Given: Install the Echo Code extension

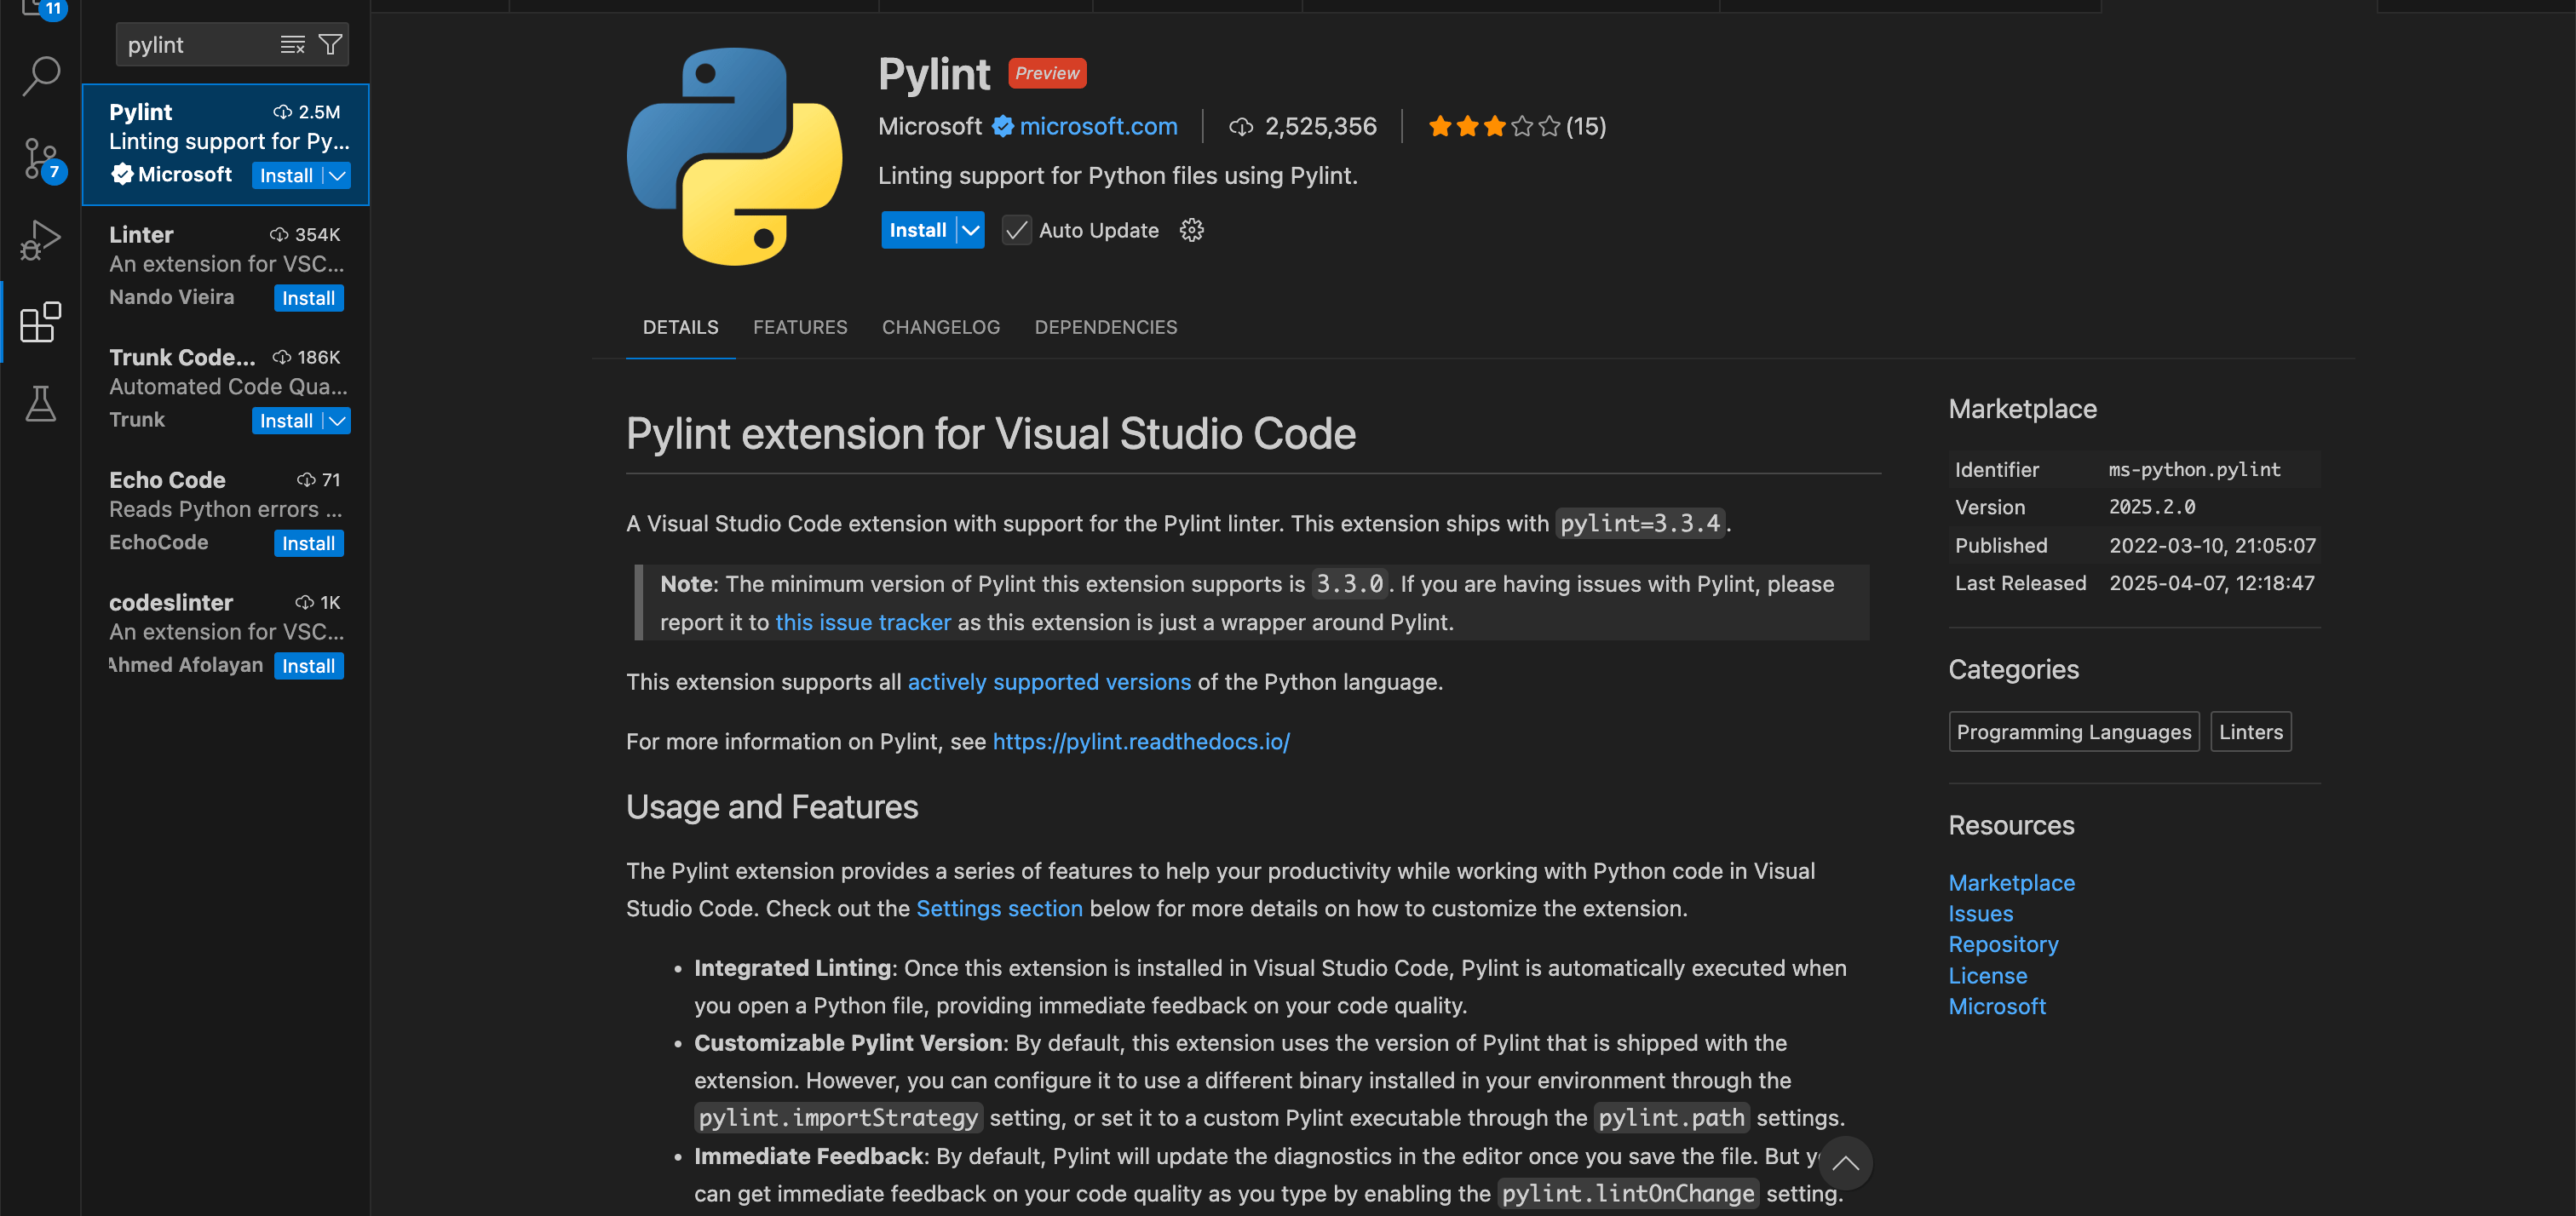Looking at the screenshot, I should (308, 543).
